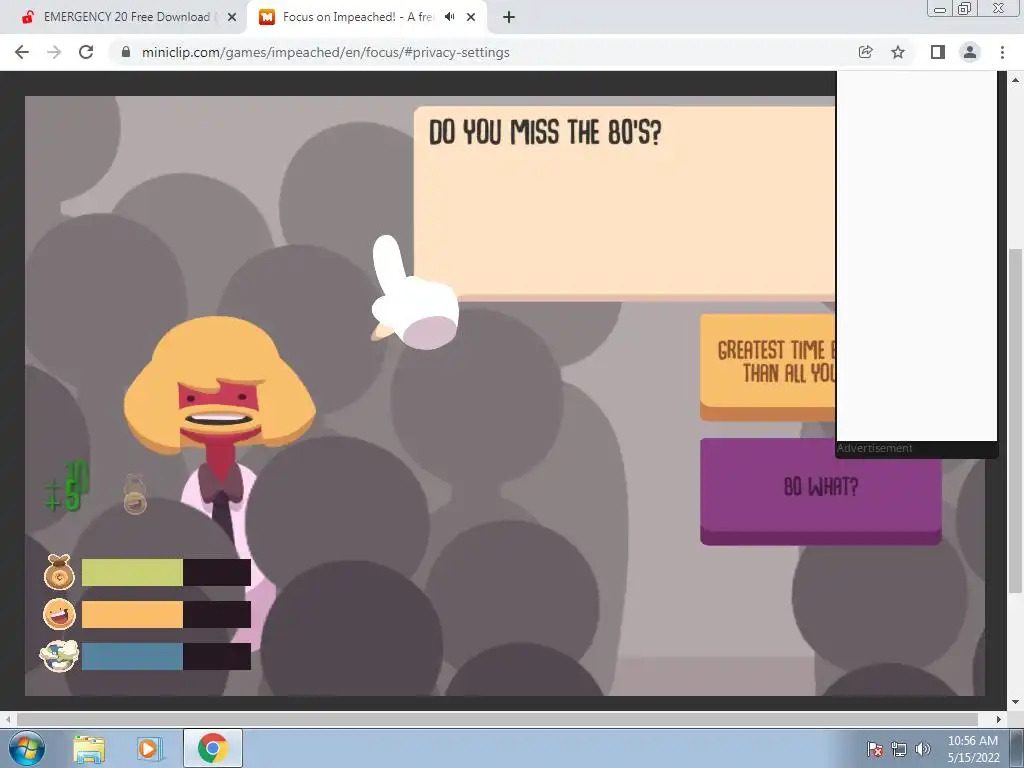Viewport: 1024px width, 768px height.
Task: Mute the tab audio speaker icon
Action: click(x=449, y=17)
